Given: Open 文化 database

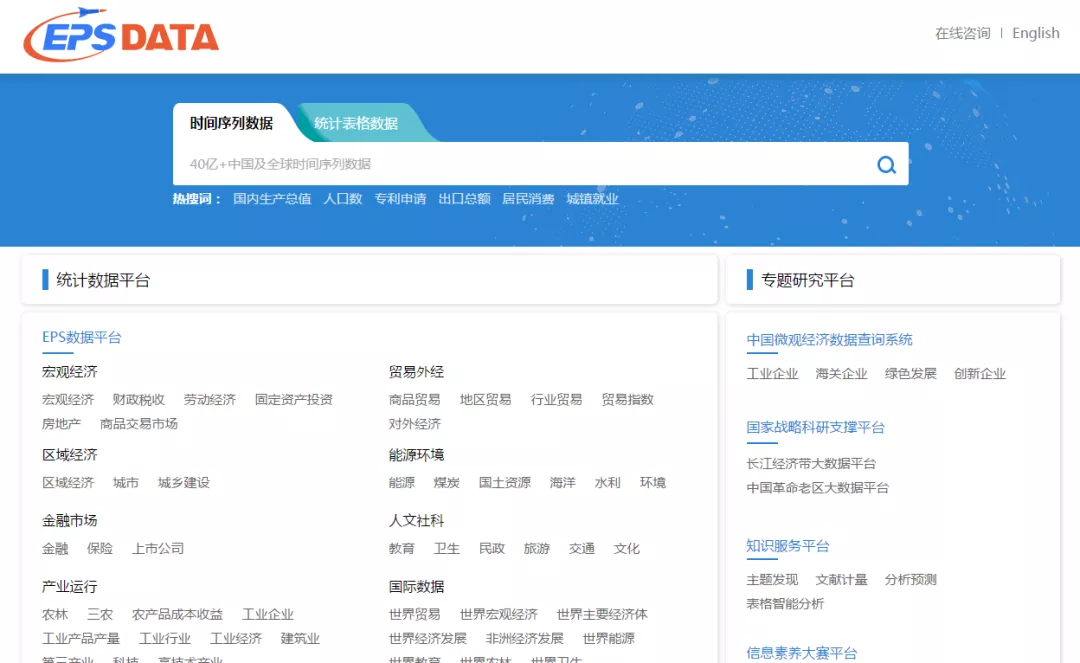Looking at the screenshot, I should point(627,549).
